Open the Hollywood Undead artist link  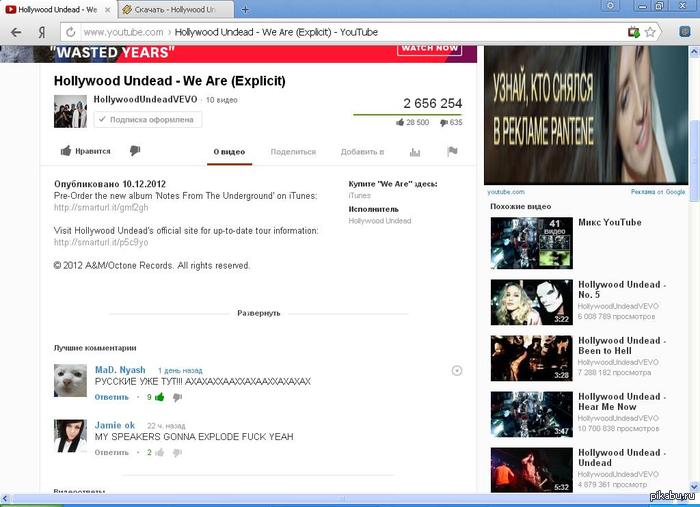379,220
